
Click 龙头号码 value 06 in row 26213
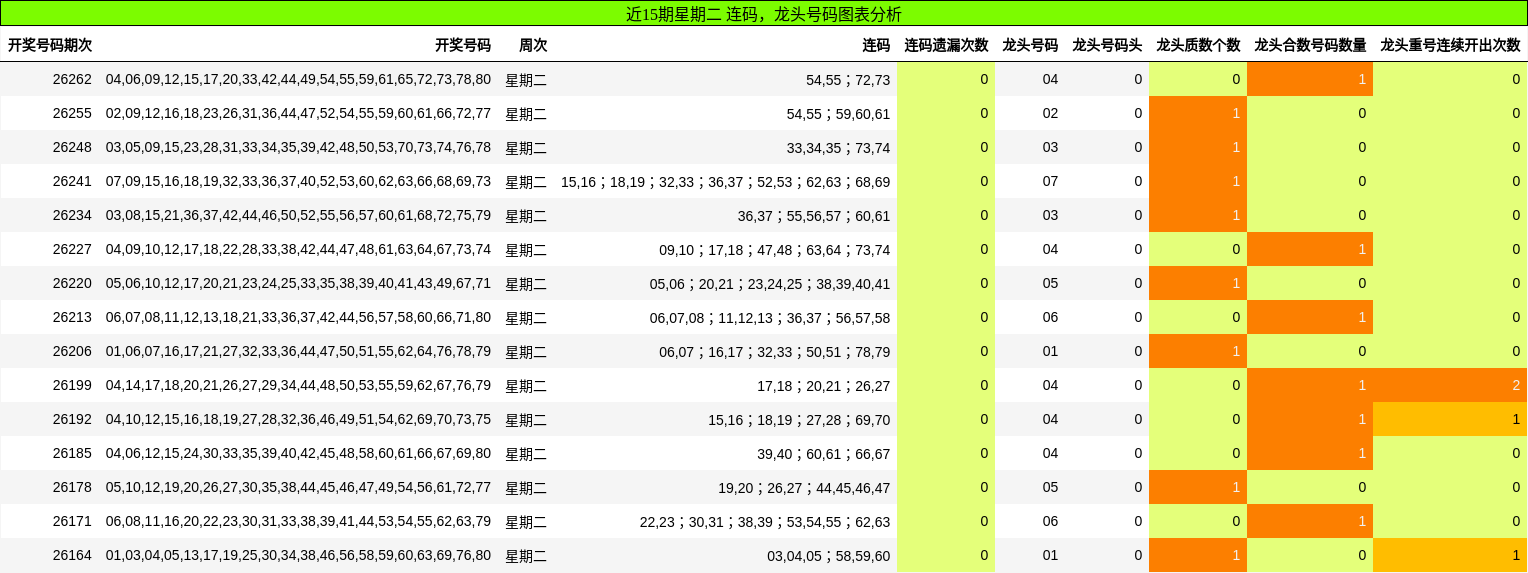pyautogui.click(x=1050, y=317)
